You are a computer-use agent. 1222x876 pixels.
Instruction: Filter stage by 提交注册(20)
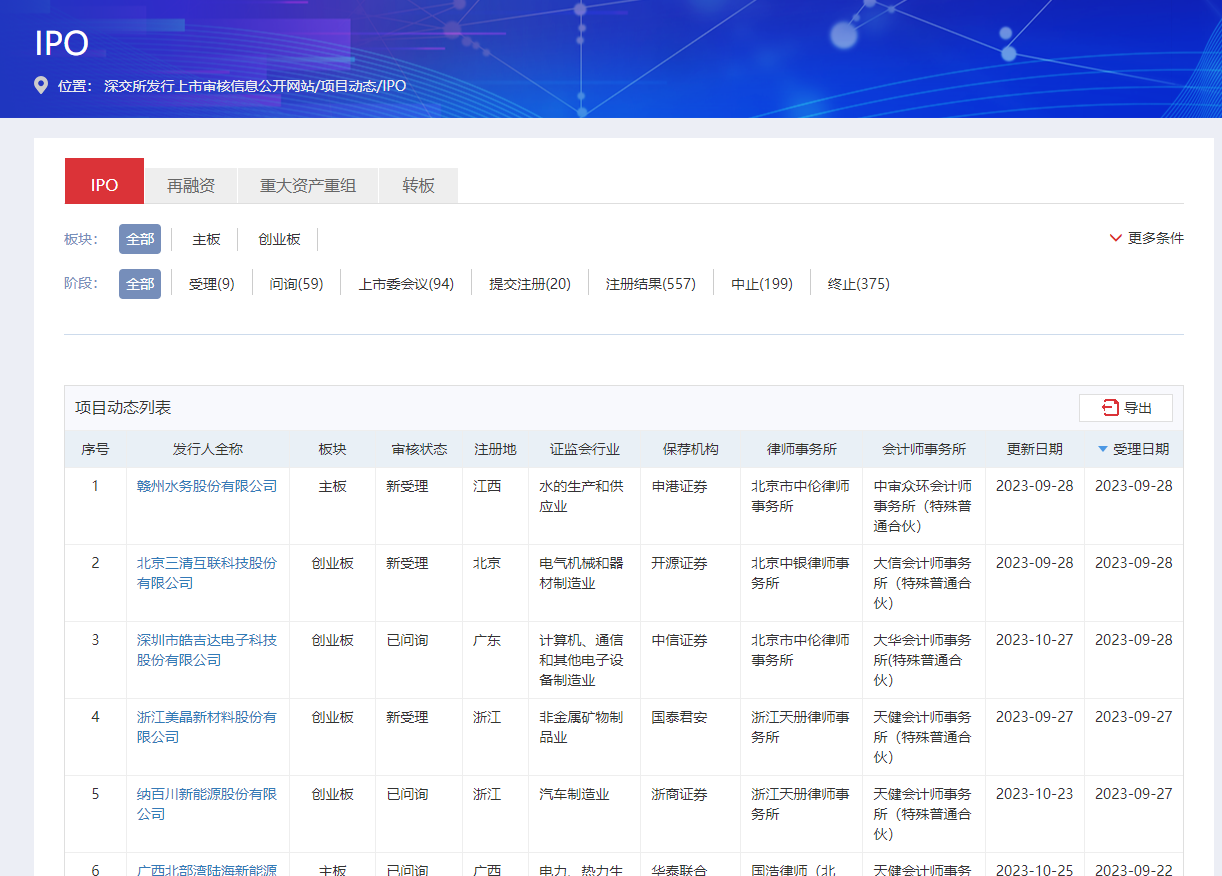(x=530, y=284)
